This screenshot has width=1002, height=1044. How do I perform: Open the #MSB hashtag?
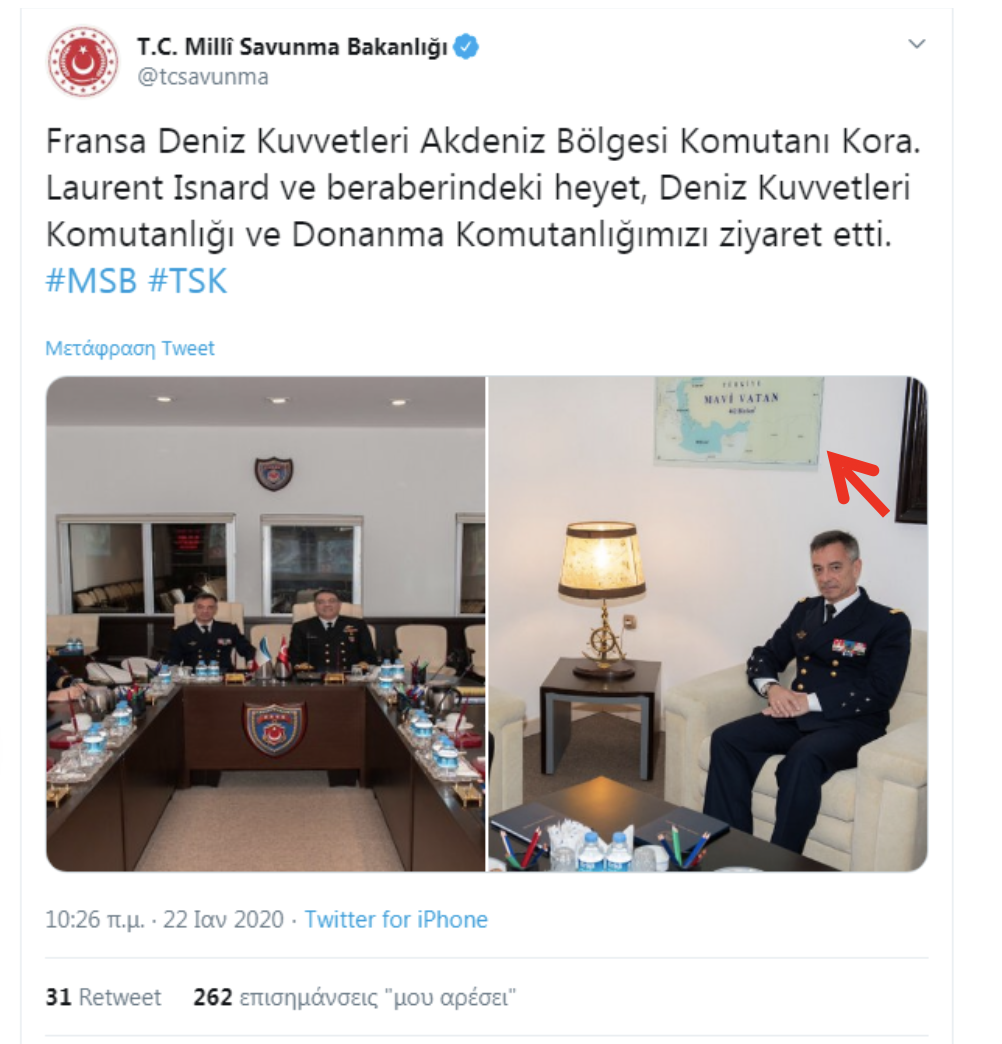tap(91, 280)
